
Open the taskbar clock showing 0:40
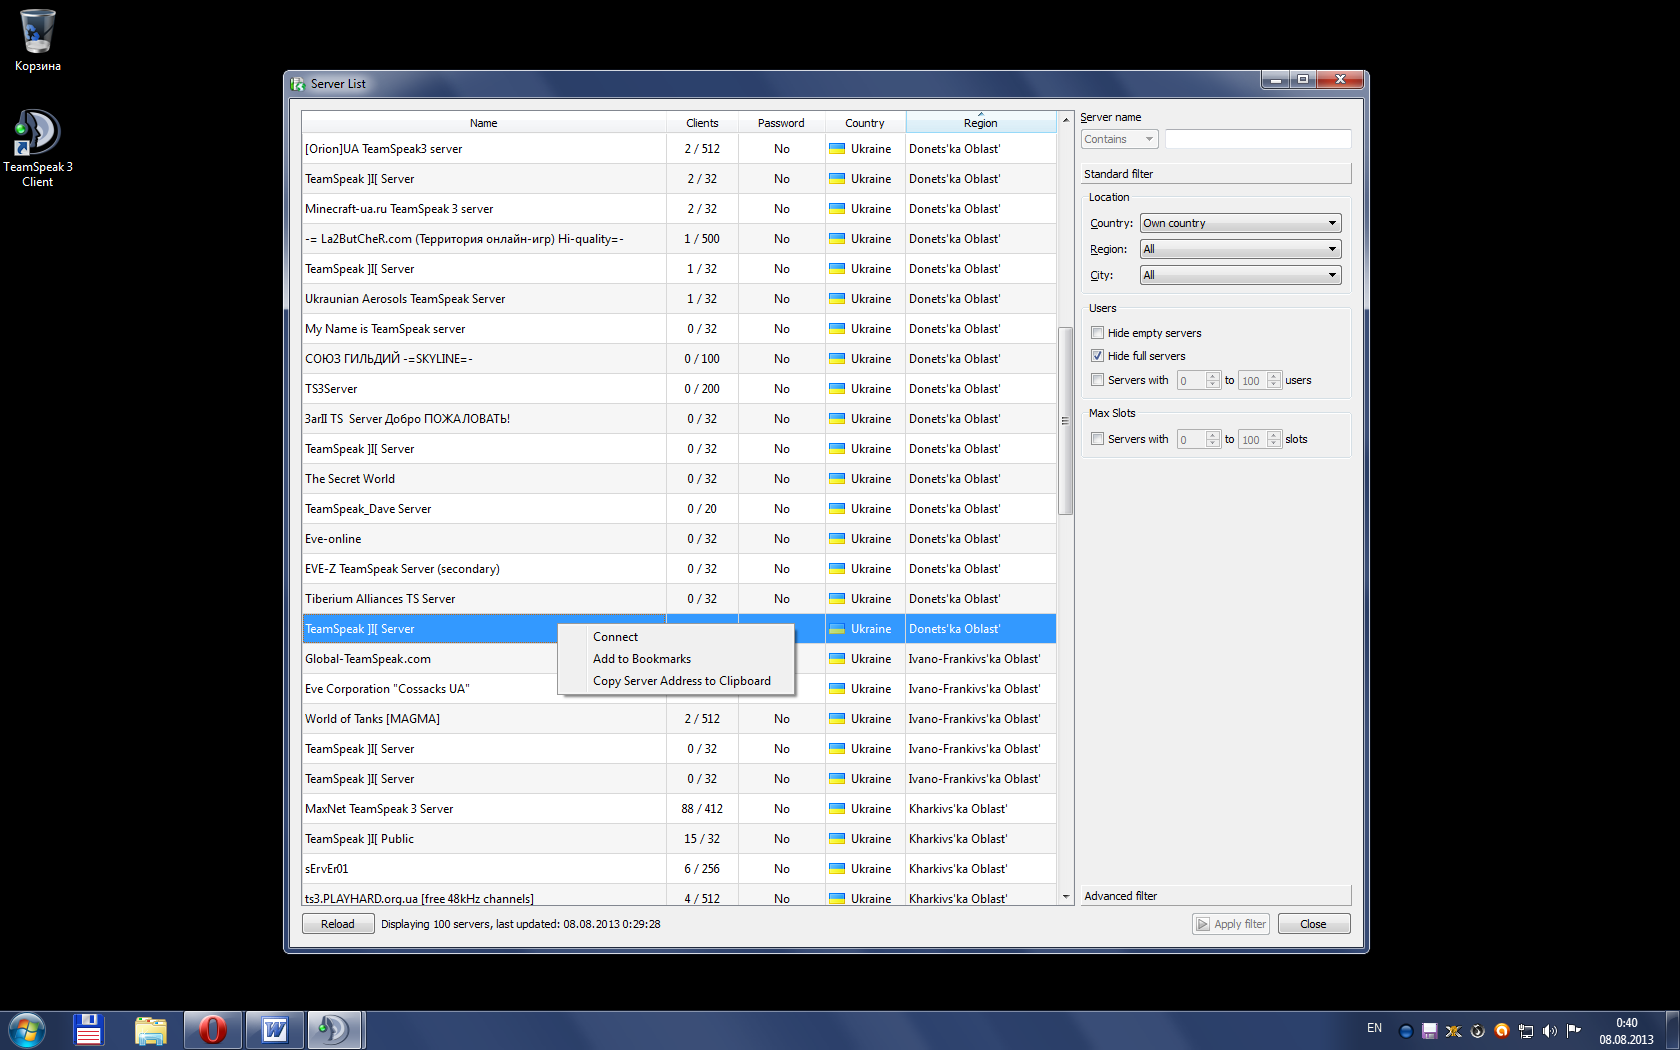(1626, 1031)
